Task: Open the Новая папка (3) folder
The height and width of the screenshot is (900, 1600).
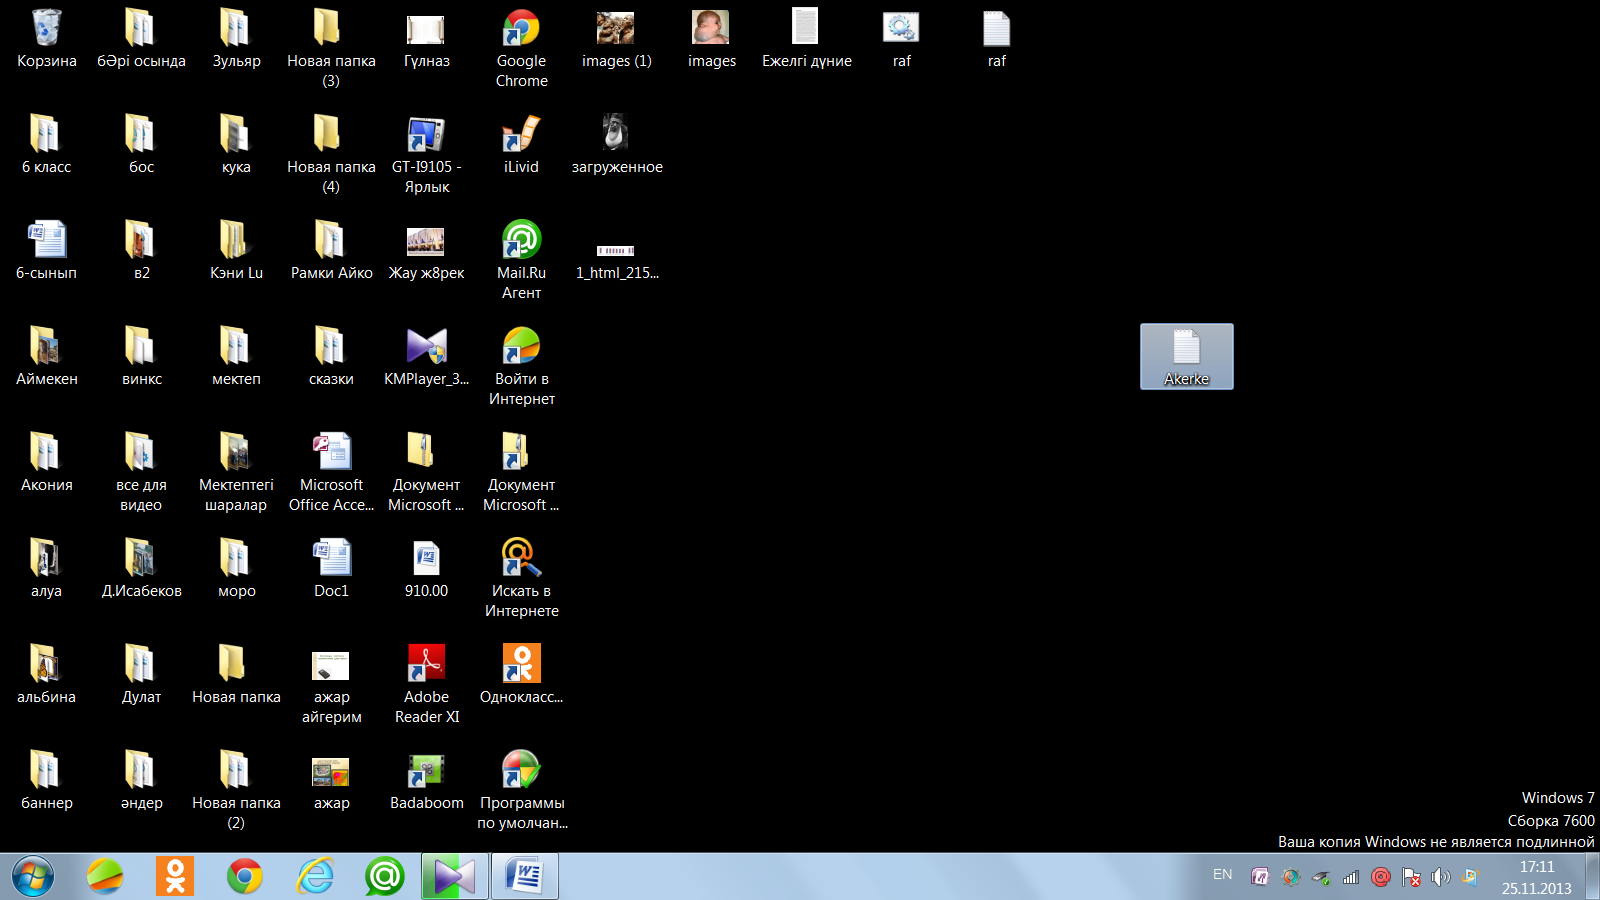Action: 331,49
